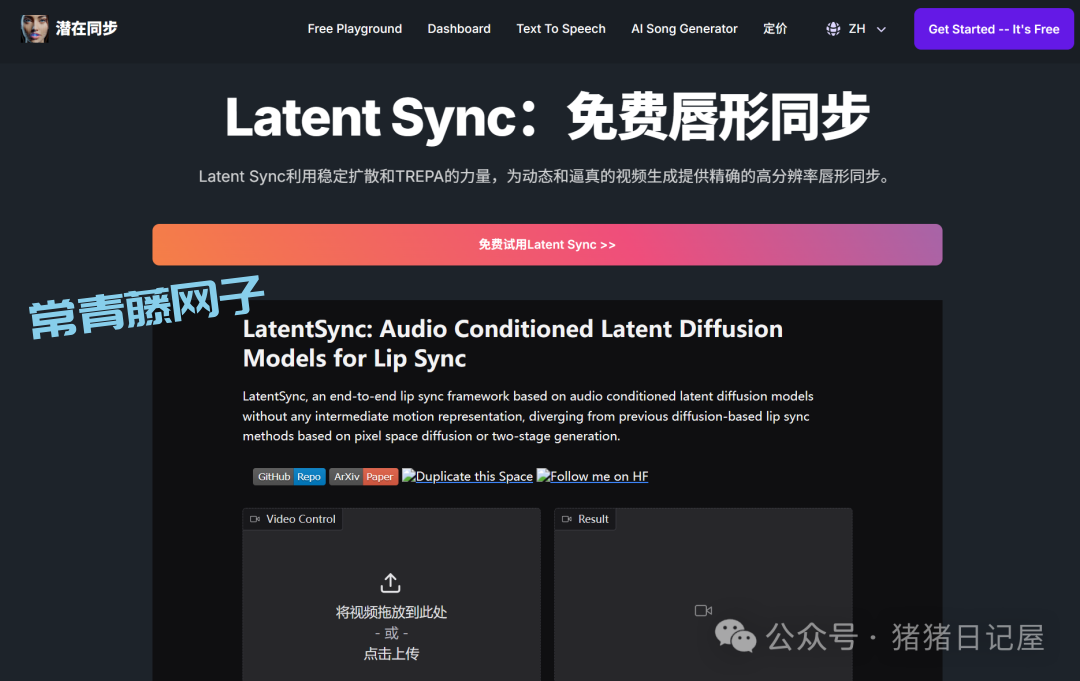The width and height of the screenshot is (1080, 681).
Task: Click the video camera icon in Result panel
Action: click(703, 610)
